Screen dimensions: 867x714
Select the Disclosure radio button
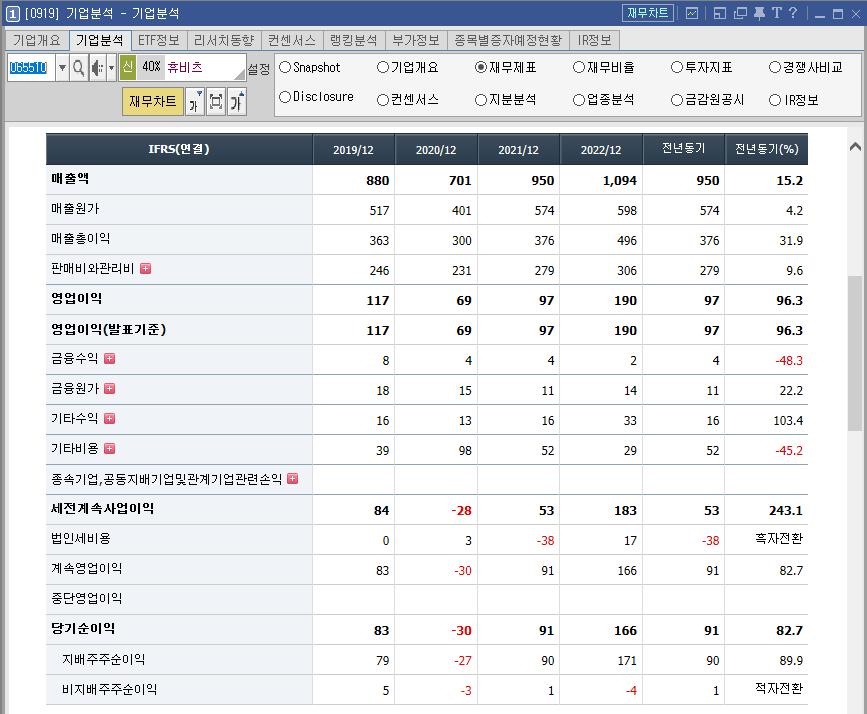(285, 97)
